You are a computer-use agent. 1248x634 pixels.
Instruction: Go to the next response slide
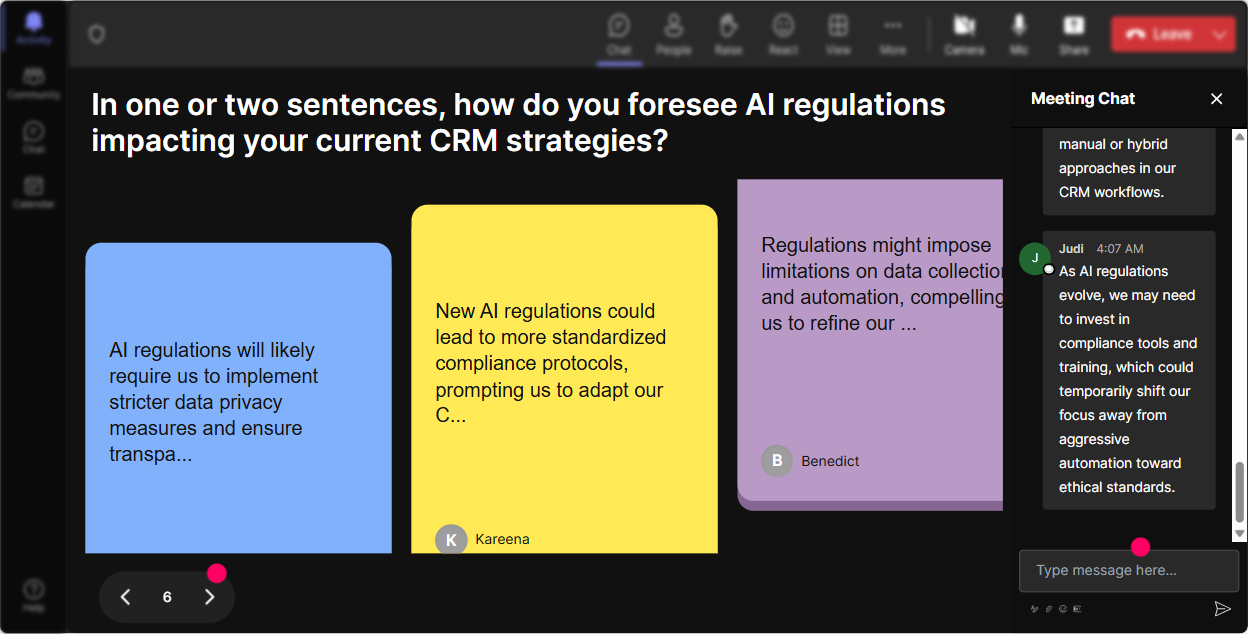pyautogui.click(x=209, y=597)
